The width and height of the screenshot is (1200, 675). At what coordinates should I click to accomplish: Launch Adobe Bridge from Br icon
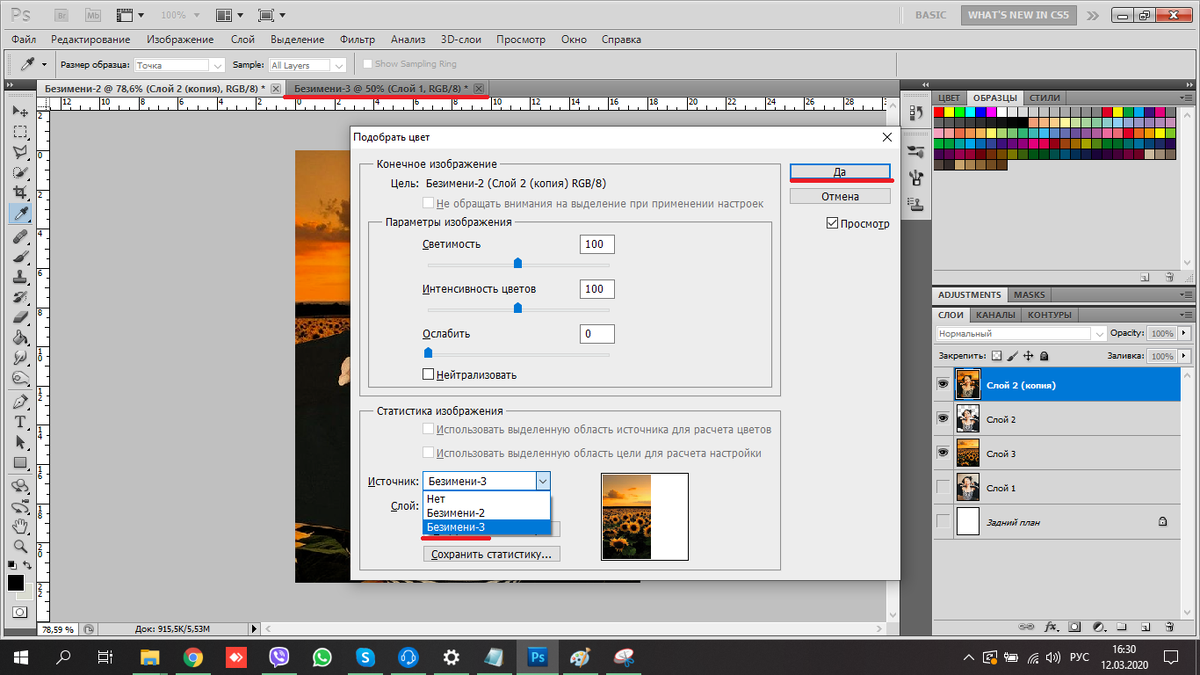62,15
